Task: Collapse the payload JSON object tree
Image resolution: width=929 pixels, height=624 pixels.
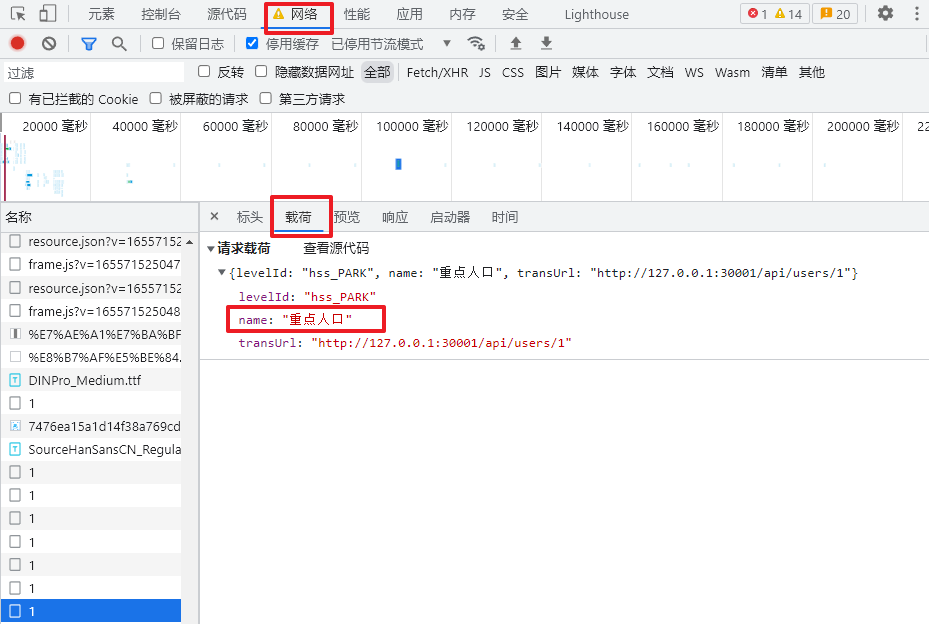Action: point(222,273)
